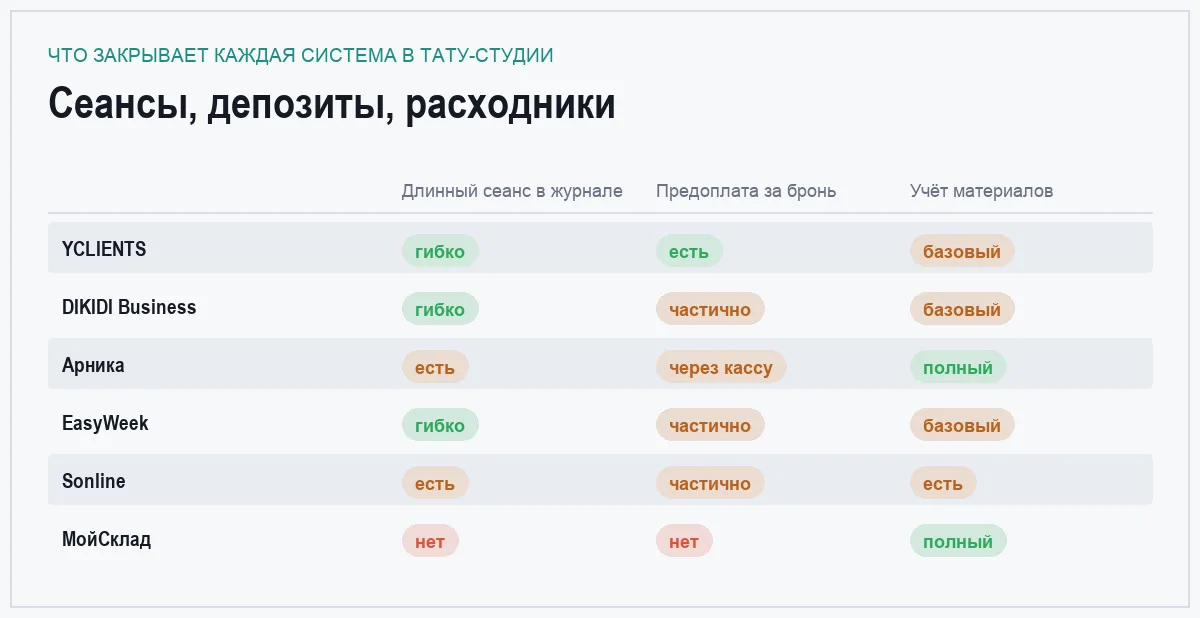The height and width of the screenshot is (618, 1200).
Task: Click column header 'Предоплата за бронь'
Action: (746, 191)
